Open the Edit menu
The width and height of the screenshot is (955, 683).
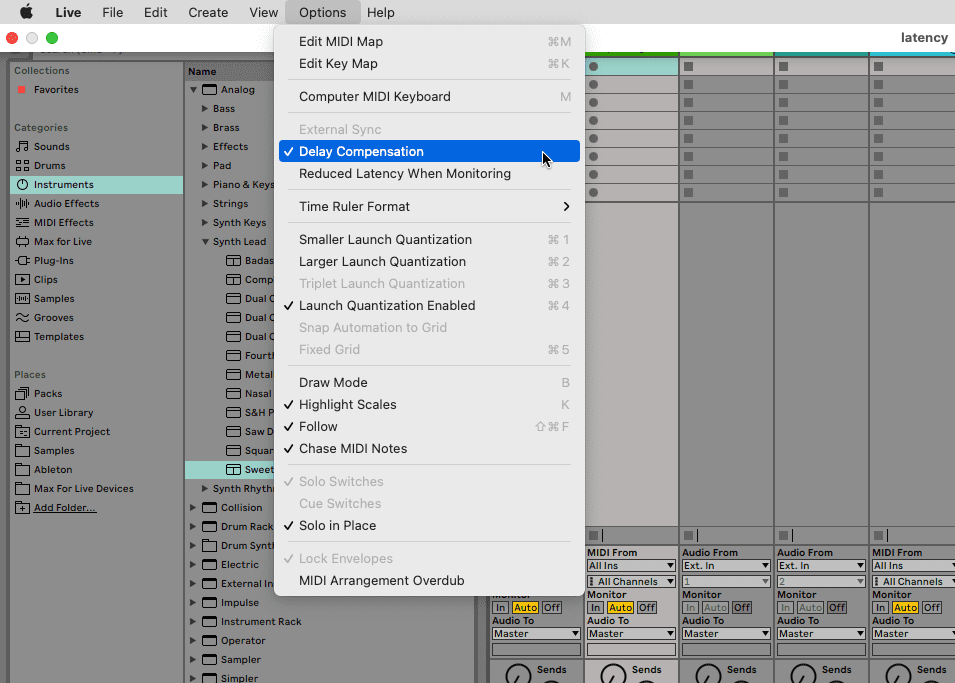(x=155, y=12)
